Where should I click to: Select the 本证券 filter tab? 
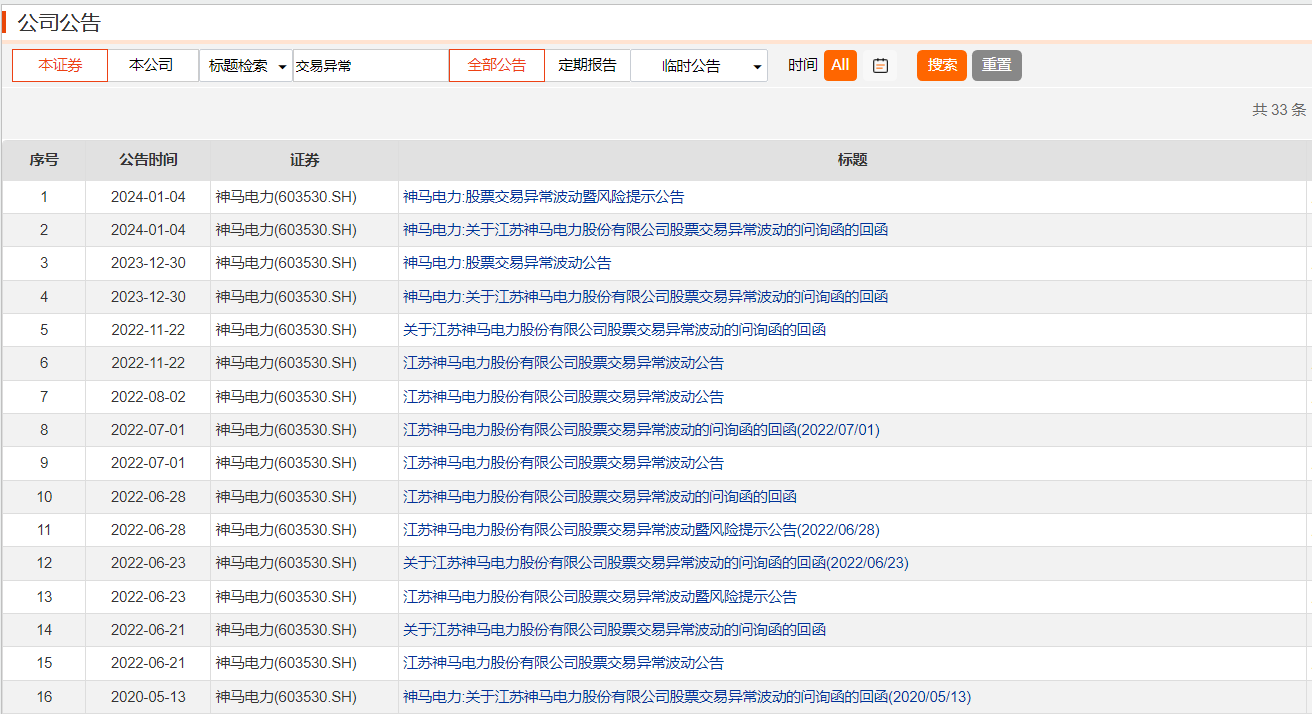coord(60,65)
